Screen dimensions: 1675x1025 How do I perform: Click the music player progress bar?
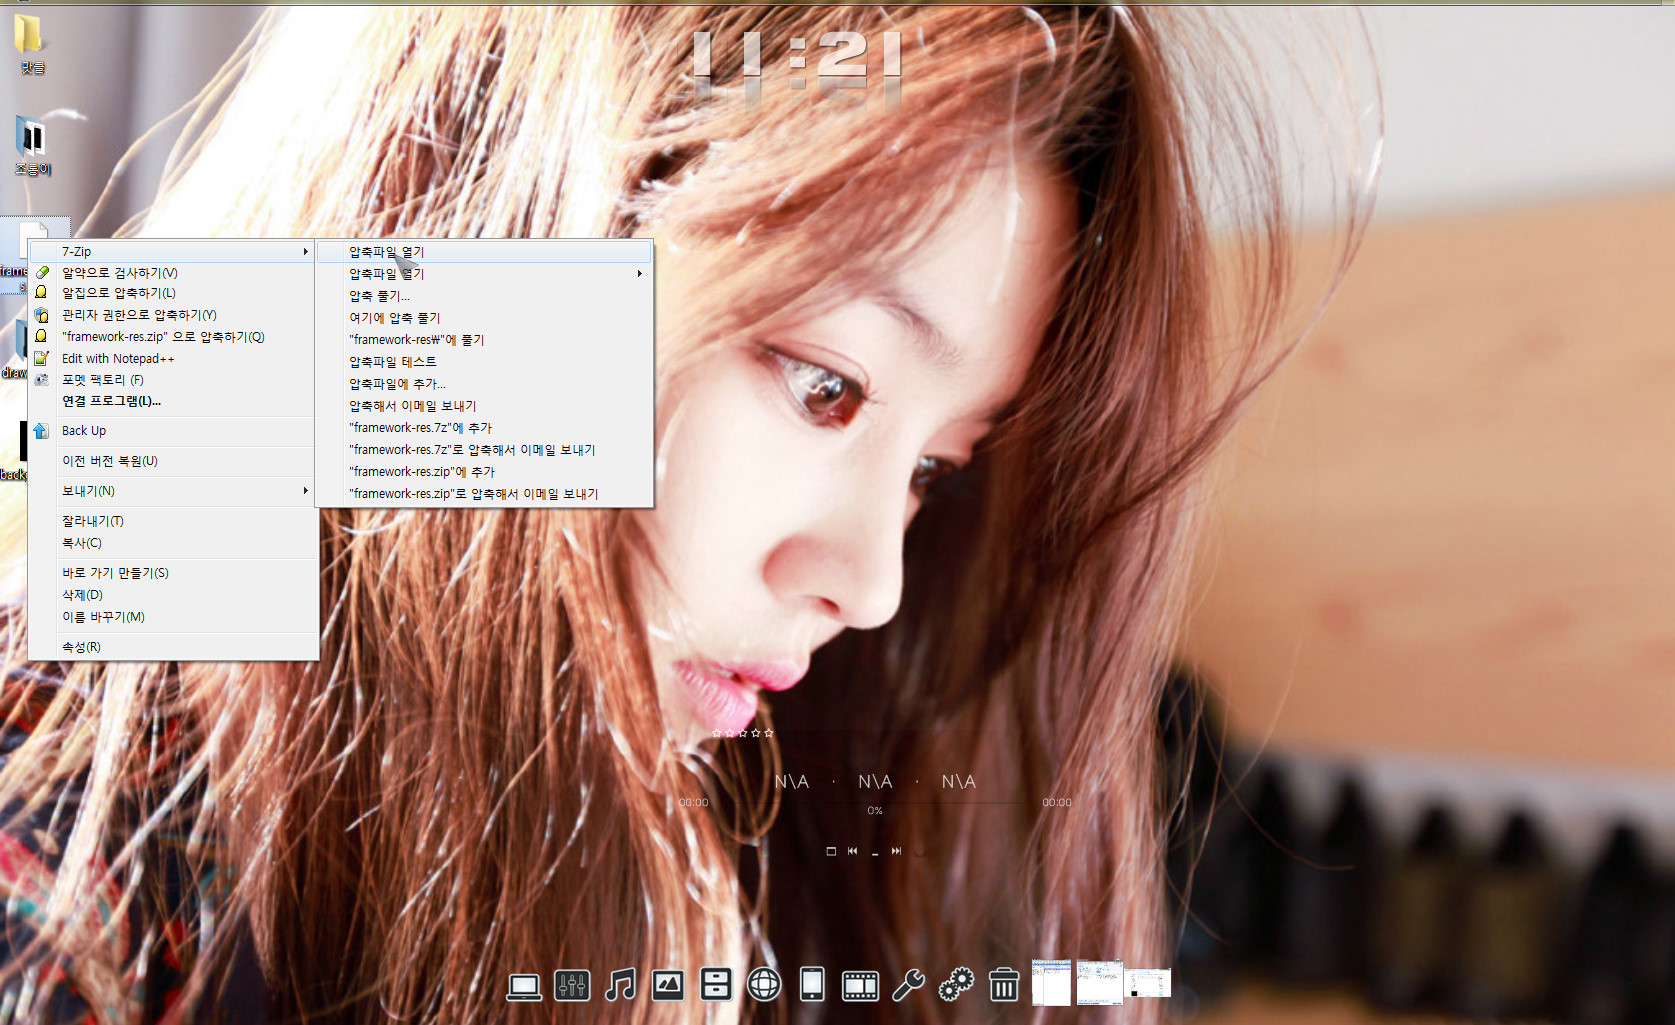pyautogui.click(x=875, y=801)
